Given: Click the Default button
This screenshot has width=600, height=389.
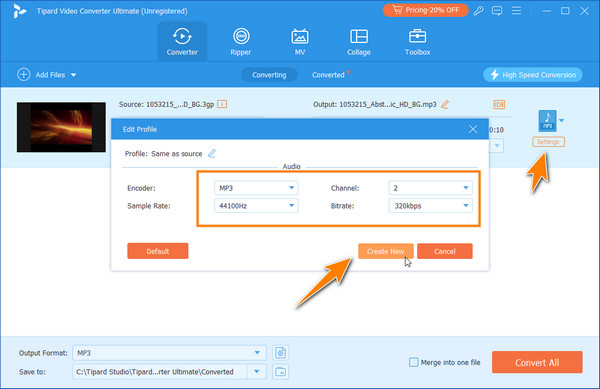Looking at the screenshot, I should pyautogui.click(x=158, y=251).
